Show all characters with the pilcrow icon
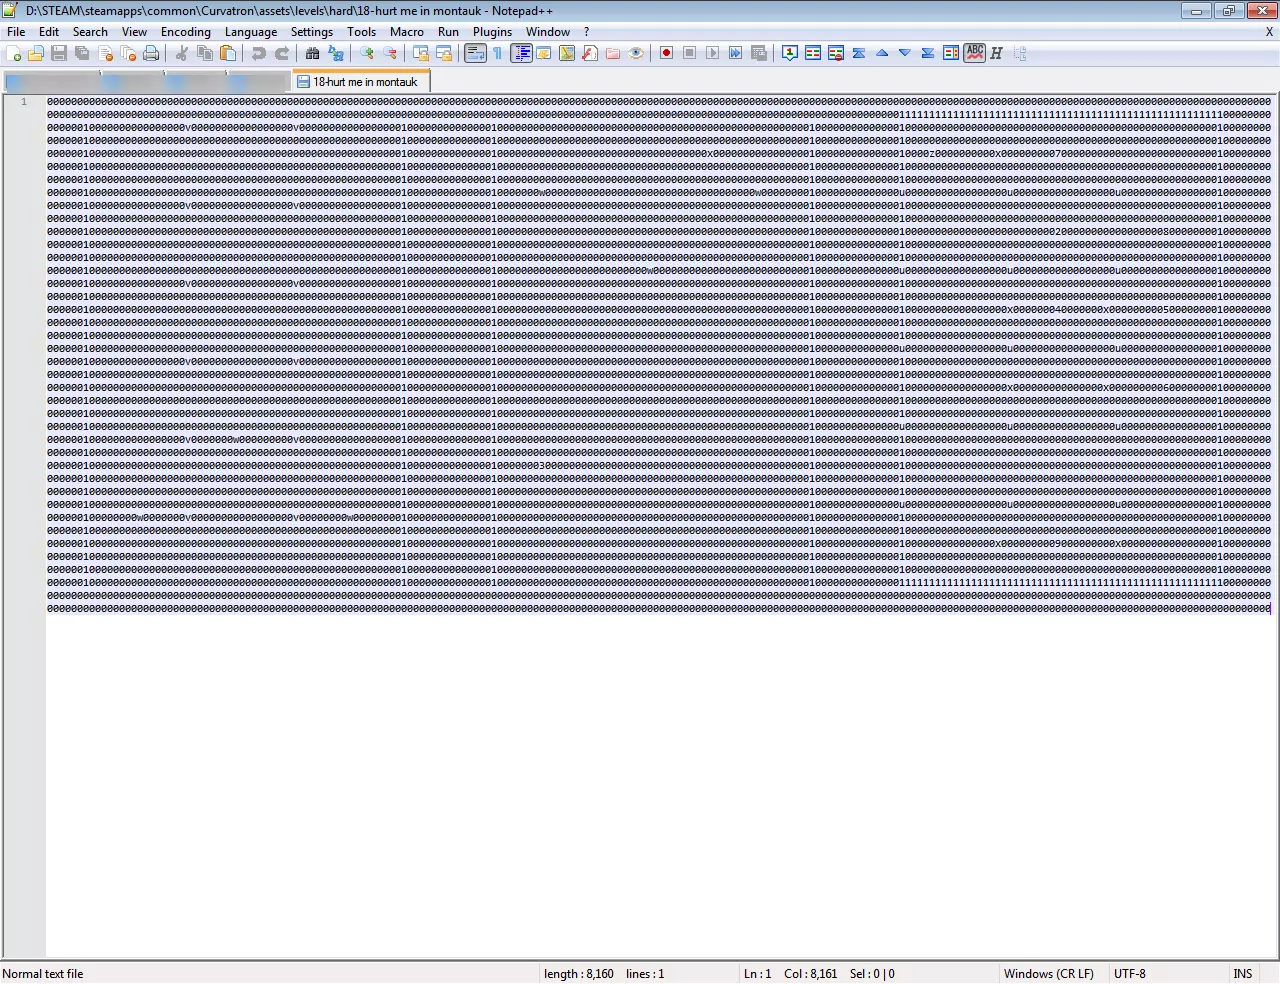Viewport: 1280px width, 984px height. pos(498,53)
